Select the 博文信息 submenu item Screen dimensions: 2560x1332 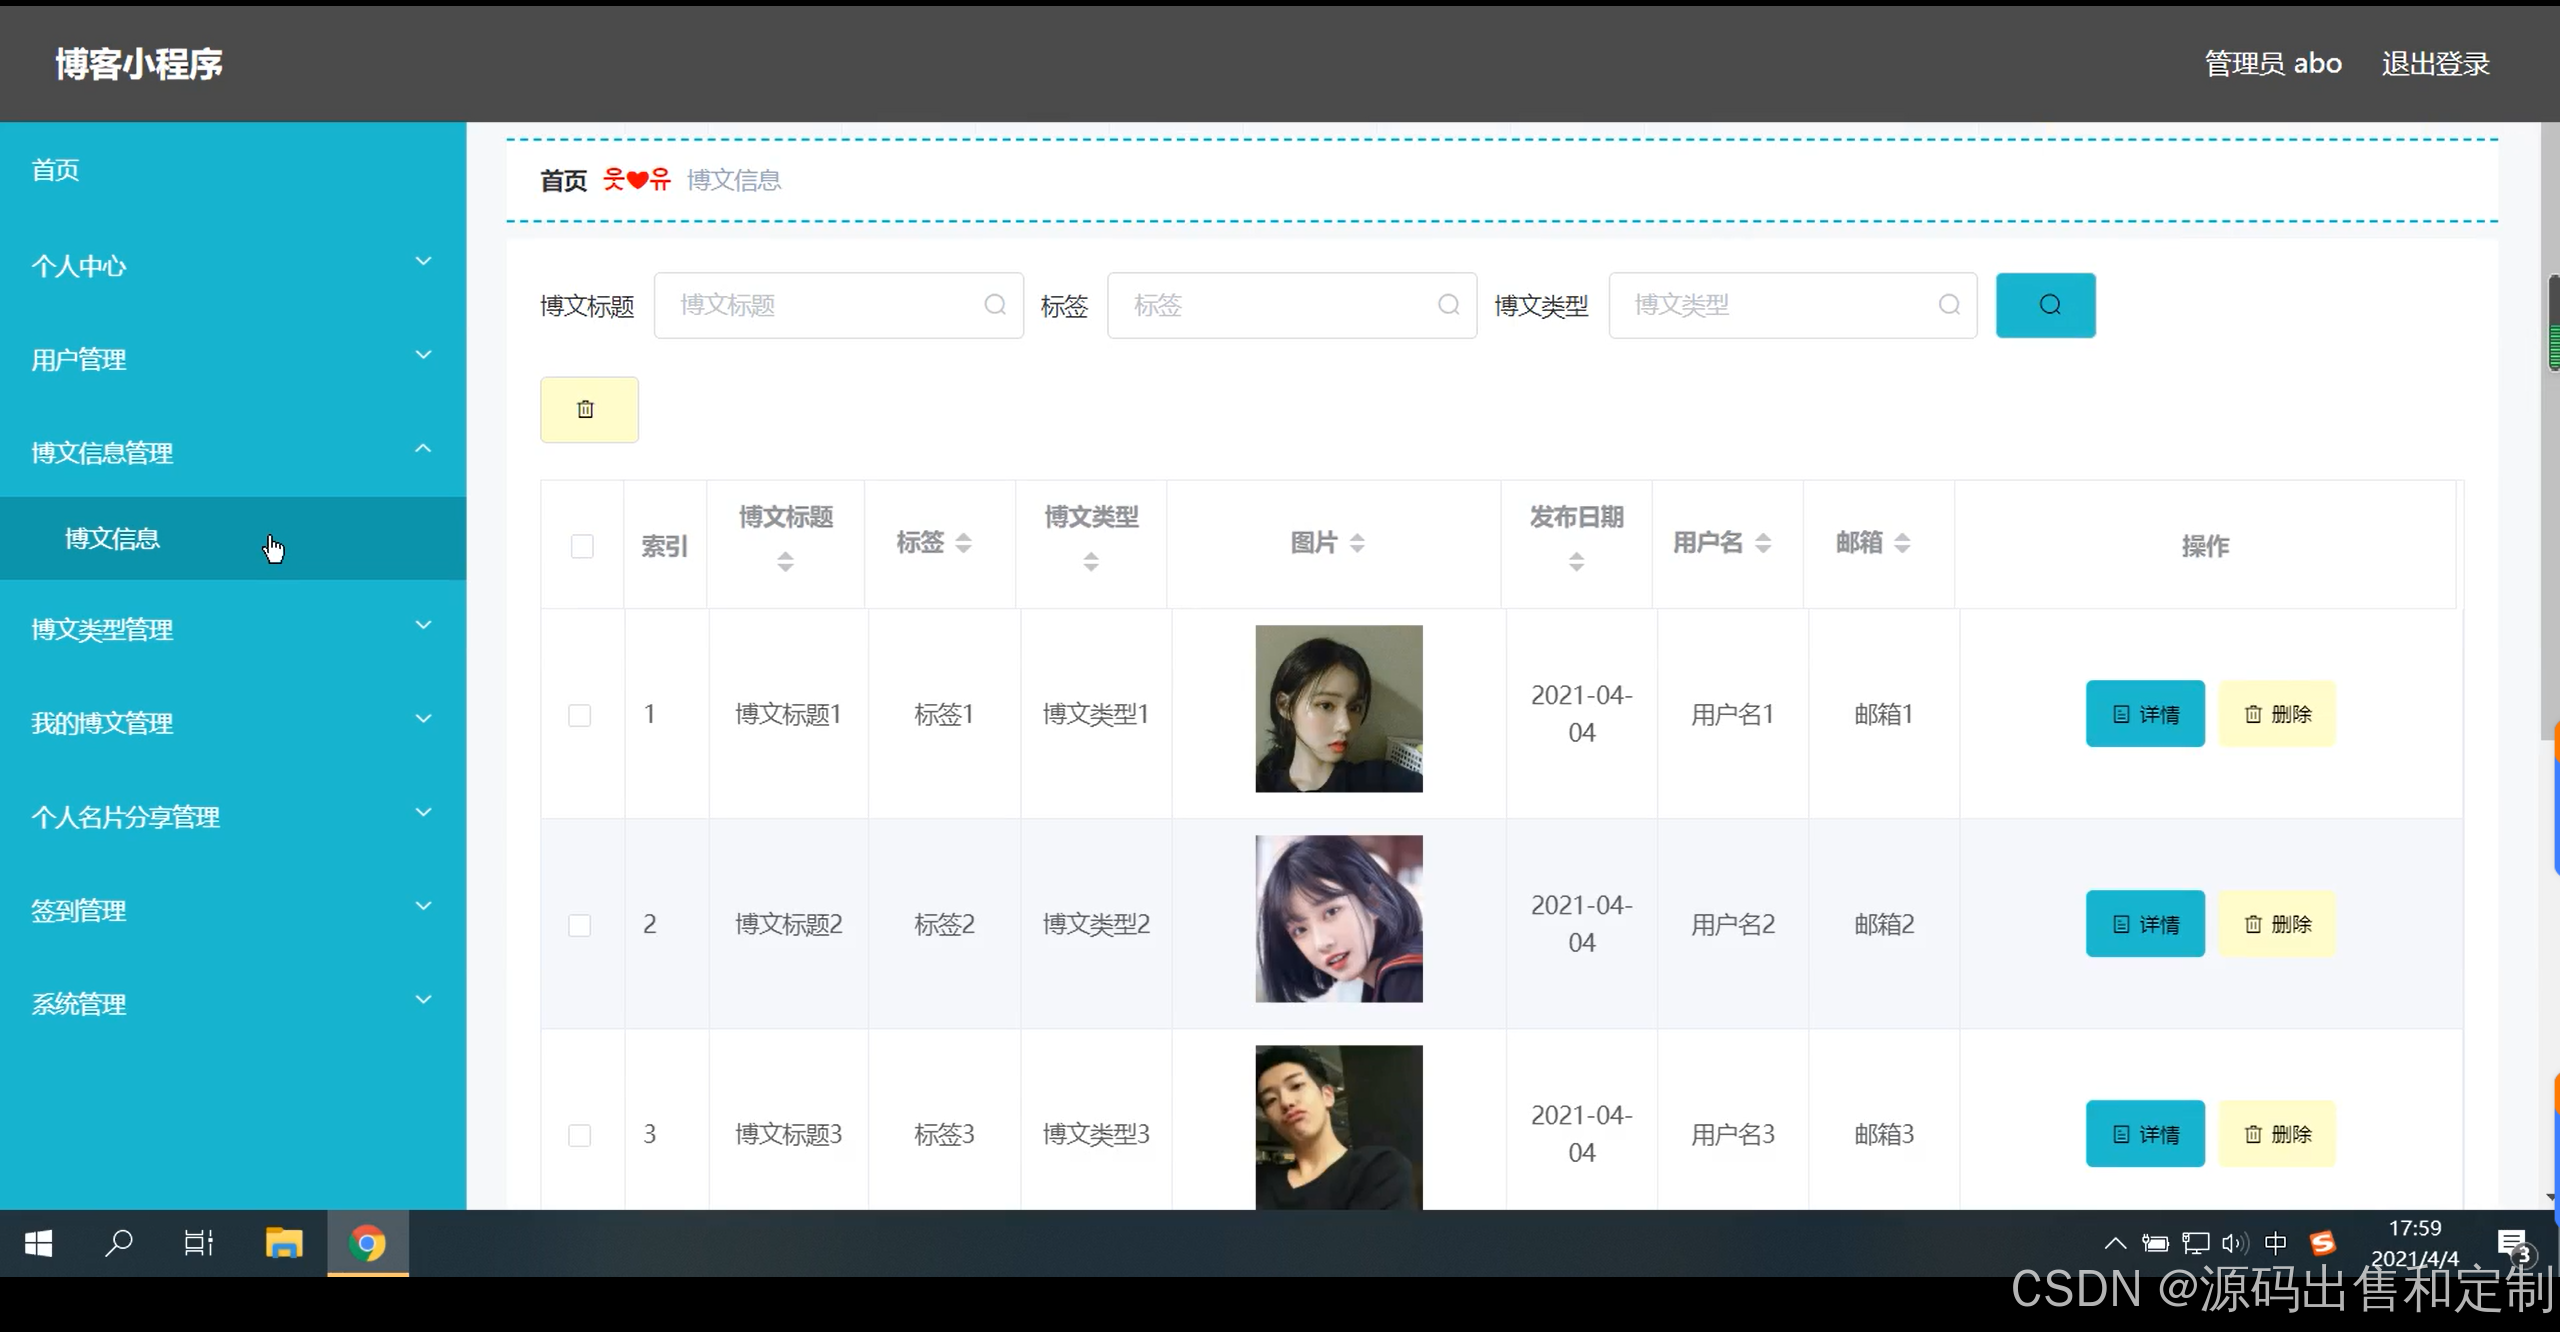112,539
